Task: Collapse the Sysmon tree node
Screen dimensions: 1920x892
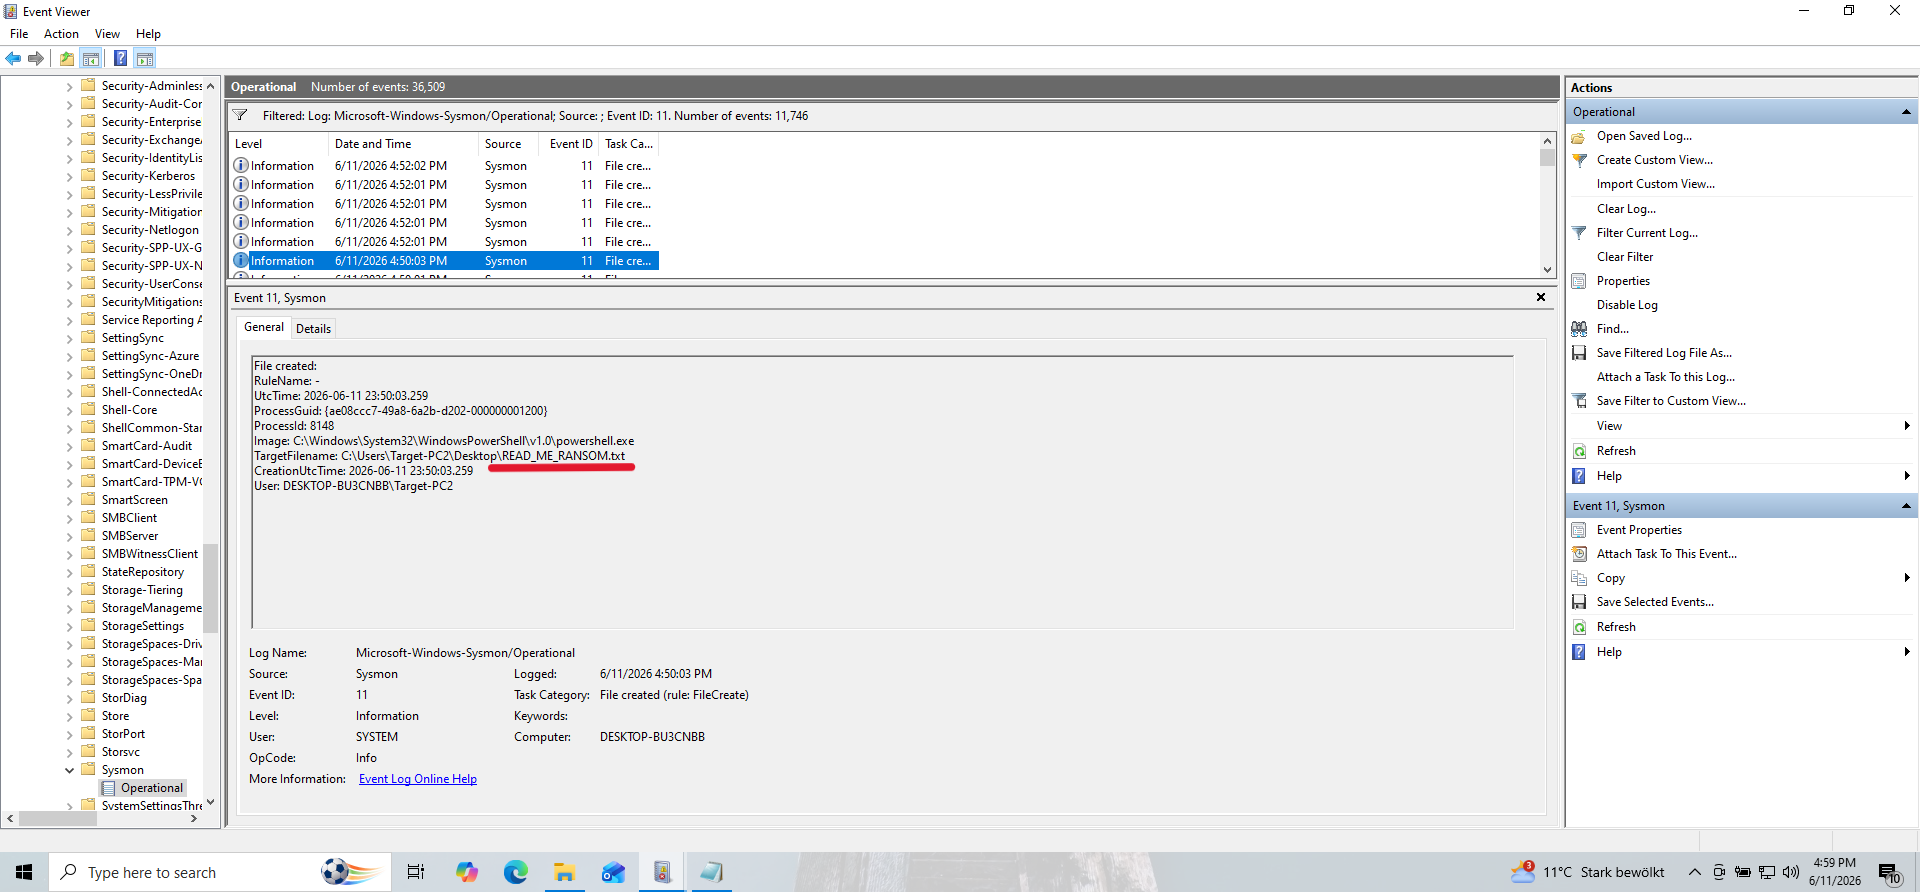Action: click(69, 770)
